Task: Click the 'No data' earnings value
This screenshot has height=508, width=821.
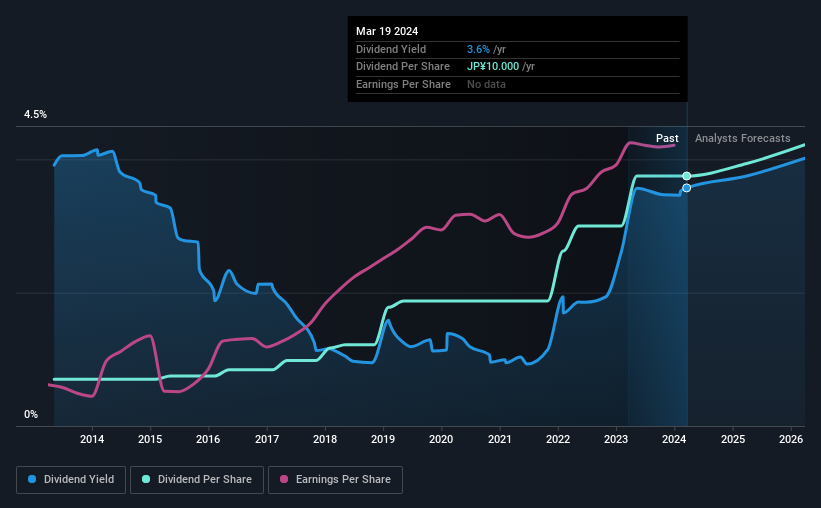Action: (486, 84)
